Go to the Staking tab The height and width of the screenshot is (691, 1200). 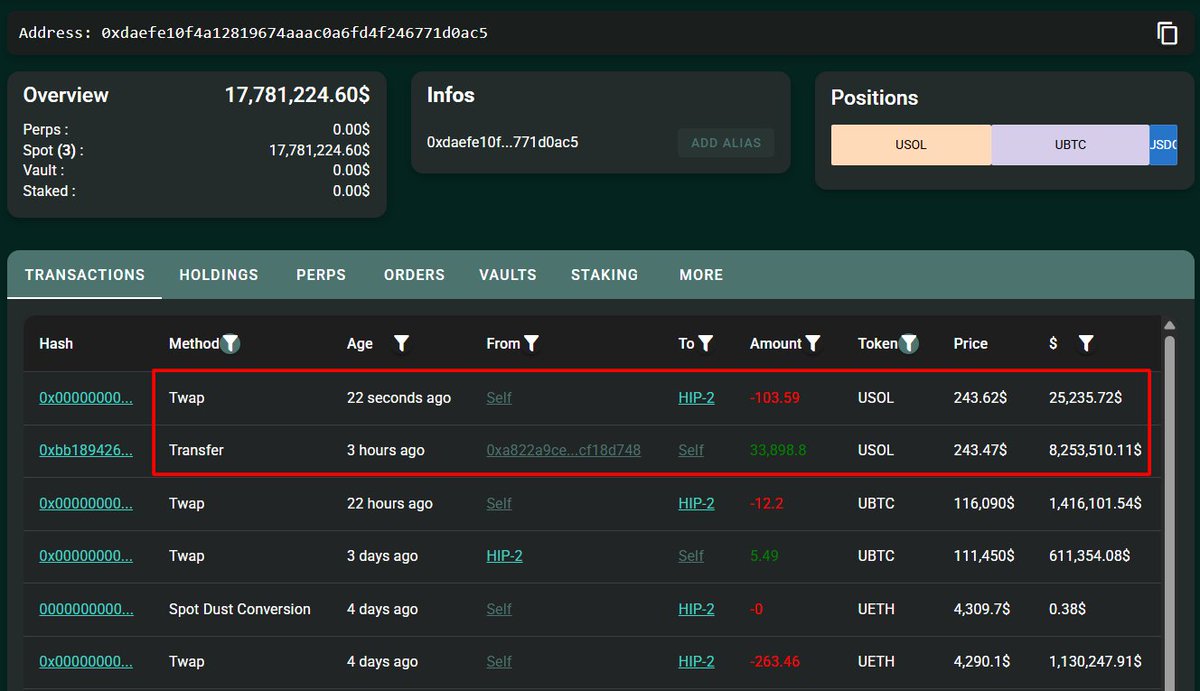point(604,274)
